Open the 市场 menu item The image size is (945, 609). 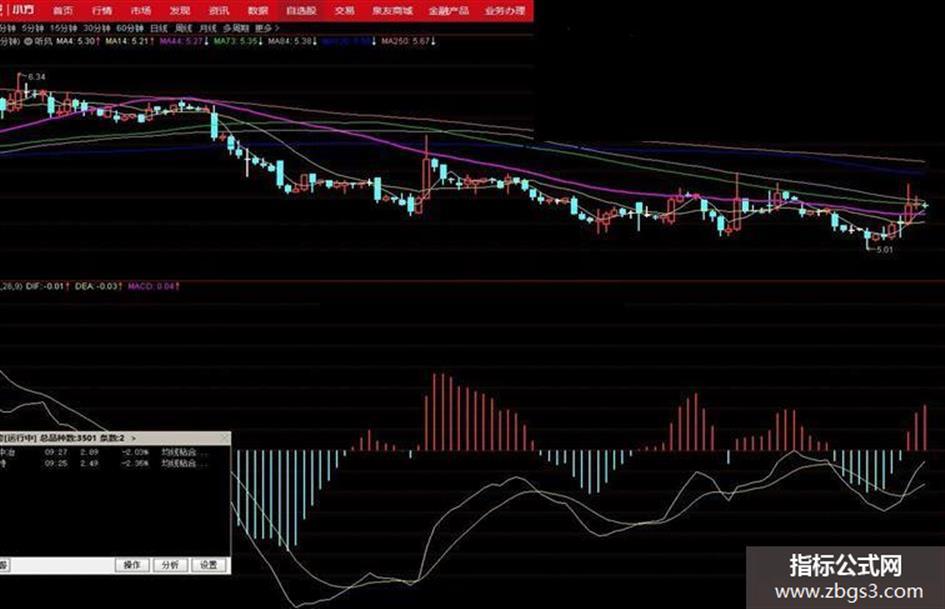[141, 10]
